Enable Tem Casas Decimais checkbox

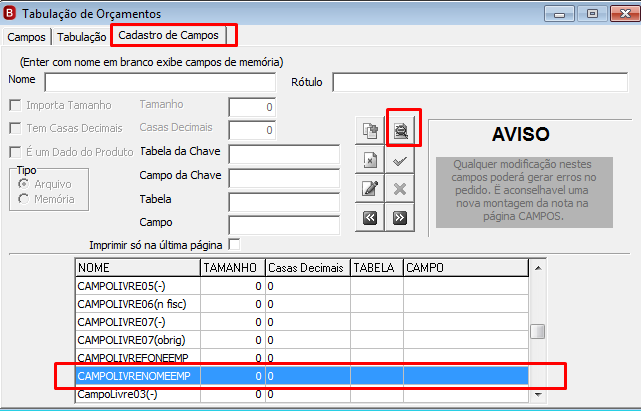15,128
